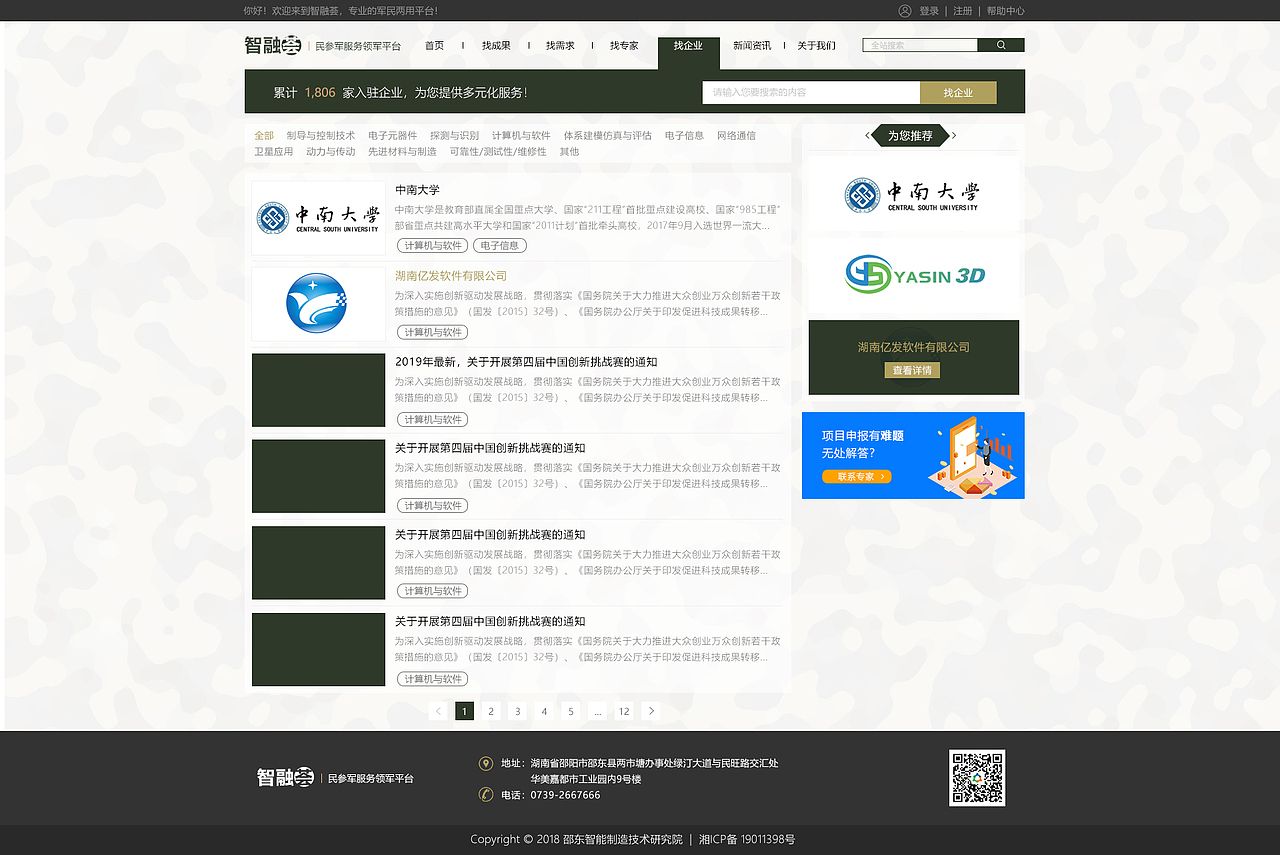
Task: Click the 电子信息 tag under 中南大学
Action: tap(500, 246)
